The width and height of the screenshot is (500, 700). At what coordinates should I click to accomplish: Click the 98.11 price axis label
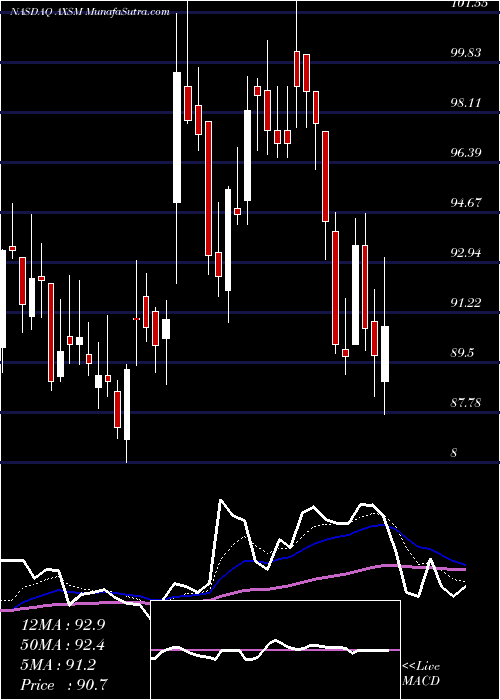(466, 103)
